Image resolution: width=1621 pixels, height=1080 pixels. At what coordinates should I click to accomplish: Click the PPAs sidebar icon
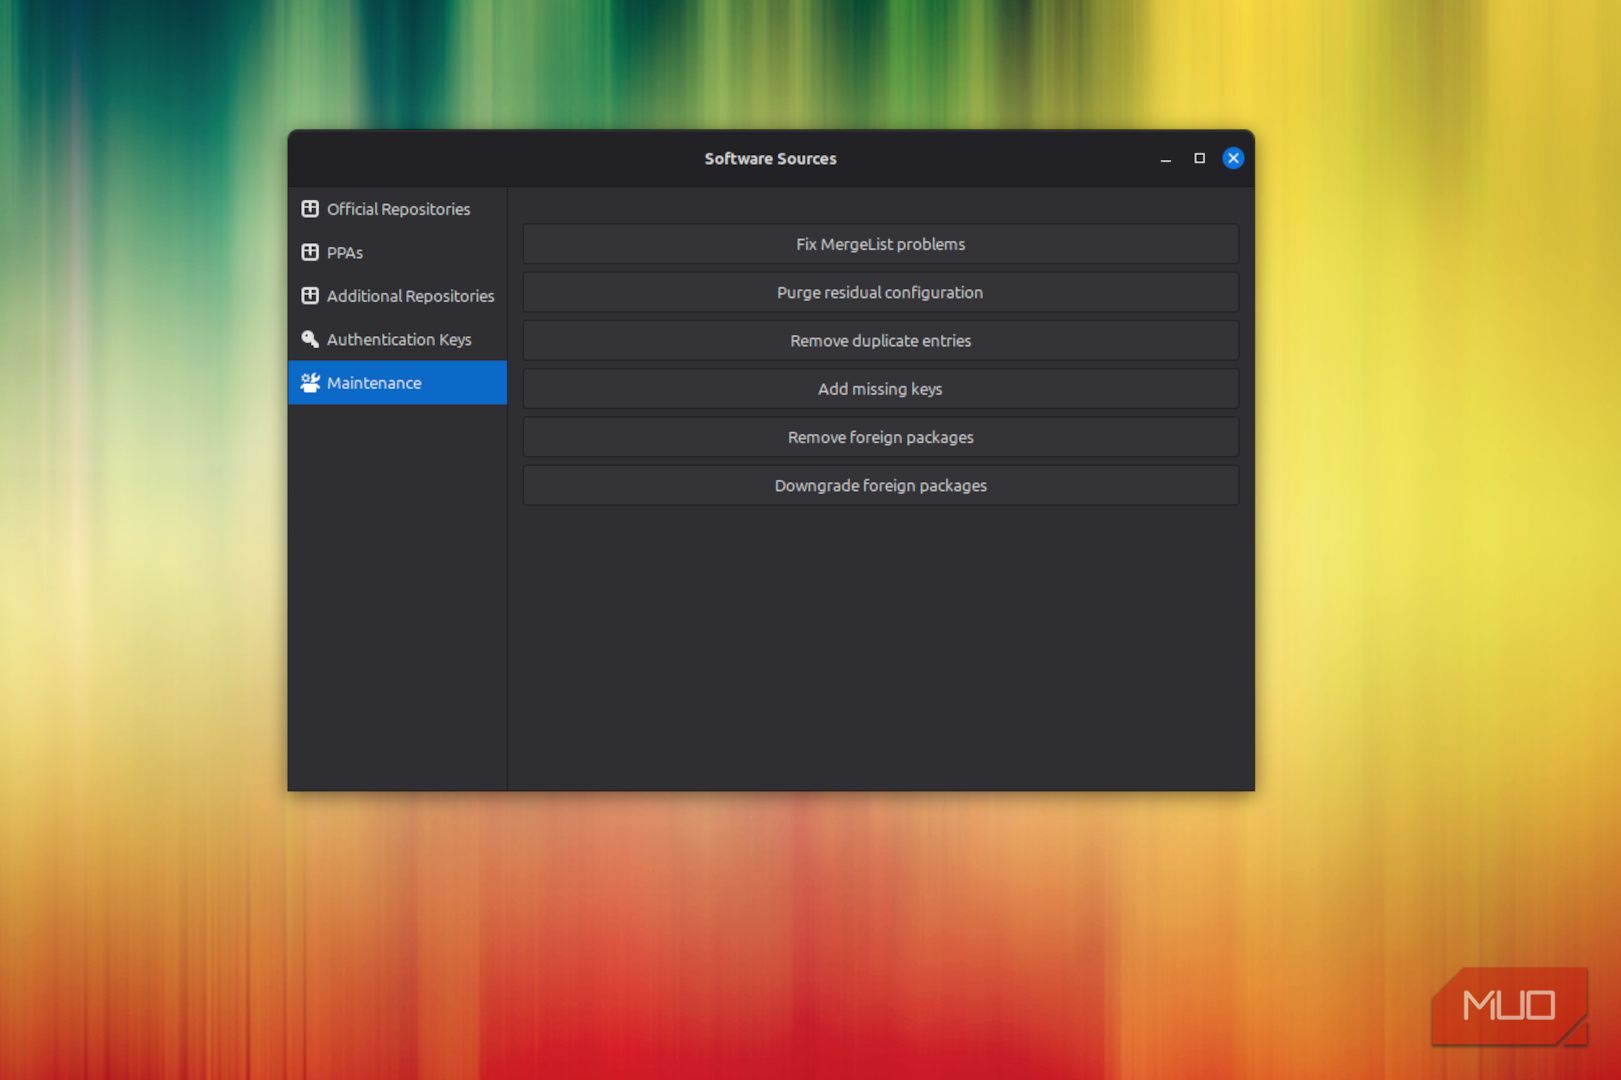pos(310,252)
